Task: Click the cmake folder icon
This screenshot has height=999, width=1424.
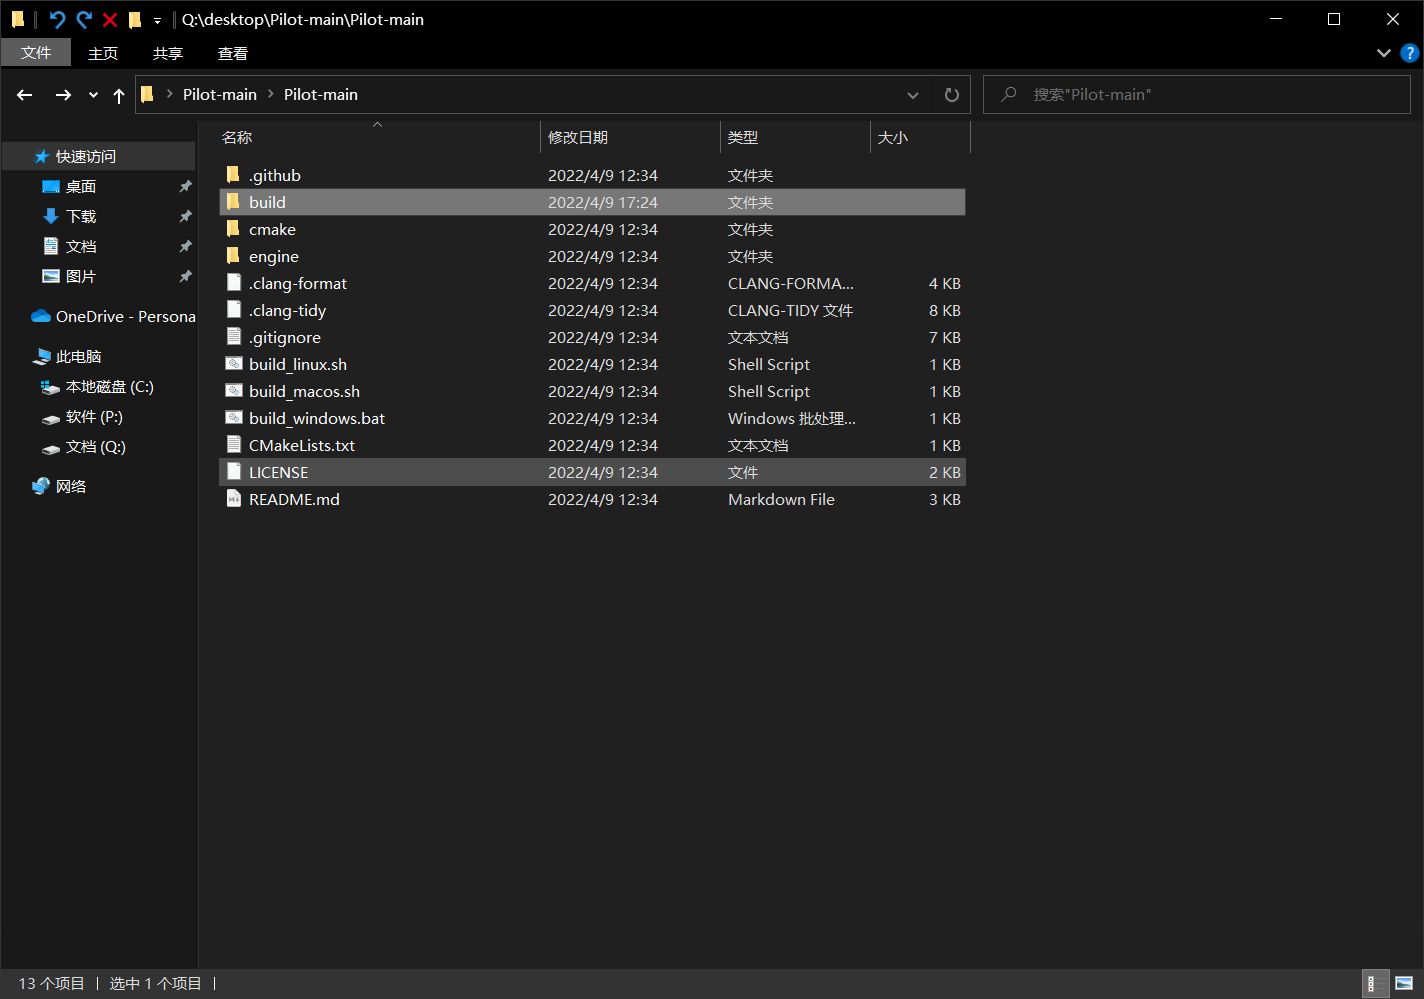Action: 234,229
